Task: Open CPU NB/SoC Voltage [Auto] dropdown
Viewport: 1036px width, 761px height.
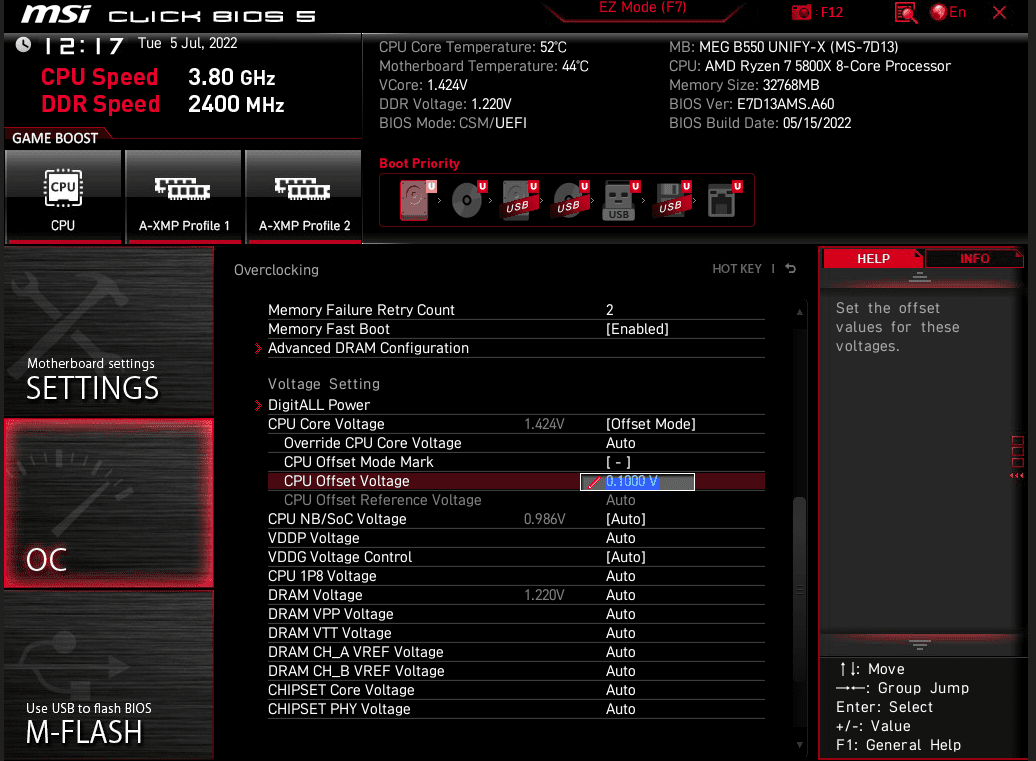Action: click(x=626, y=519)
